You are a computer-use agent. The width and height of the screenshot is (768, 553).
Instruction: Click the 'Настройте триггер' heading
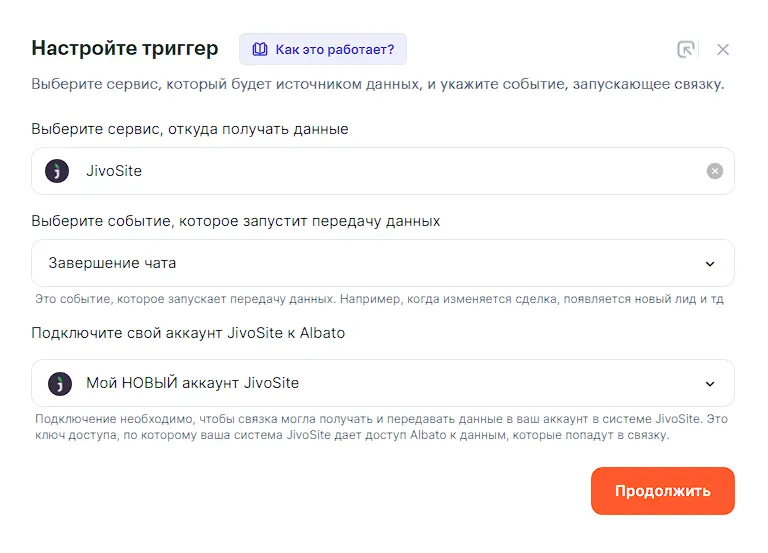tap(125, 48)
